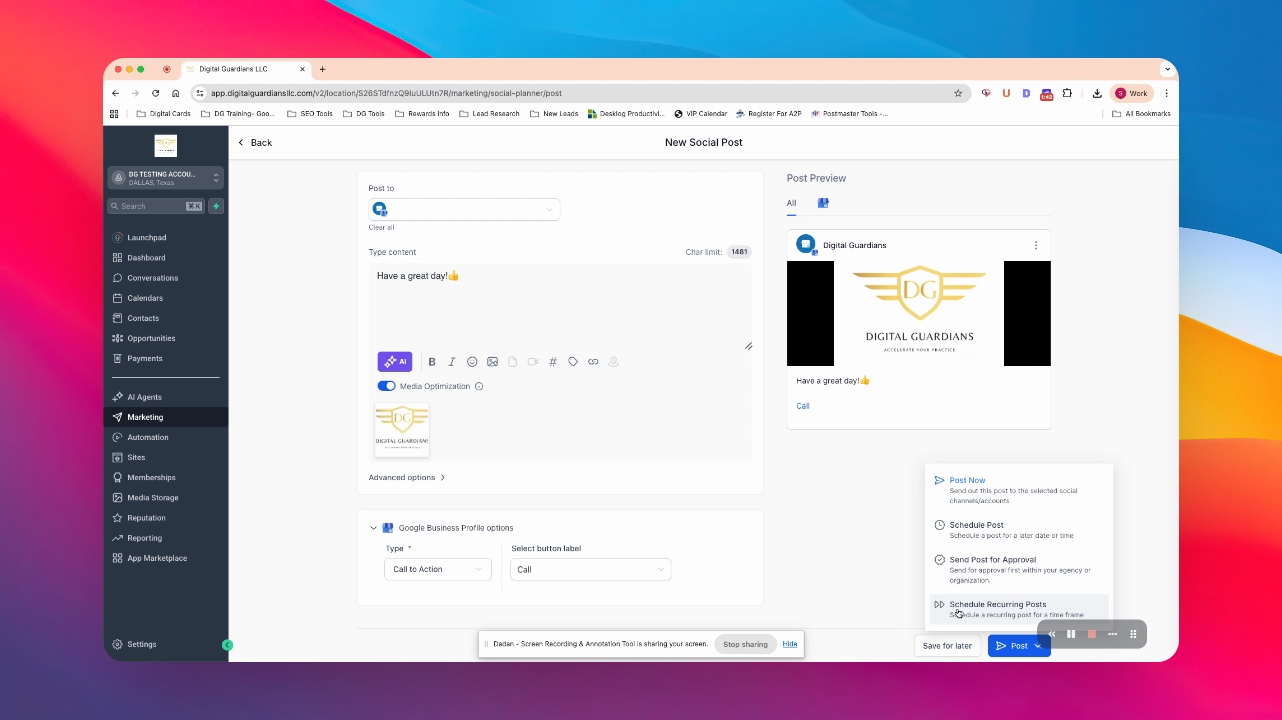Toggle bold text formatting
This screenshot has height=720, width=1282.
point(432,362)
